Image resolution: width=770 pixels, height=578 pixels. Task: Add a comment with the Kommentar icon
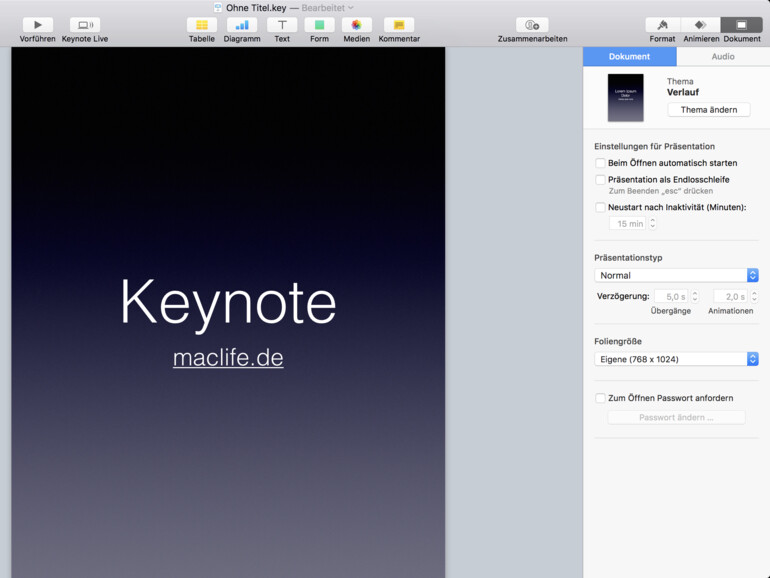pos(399,25)
